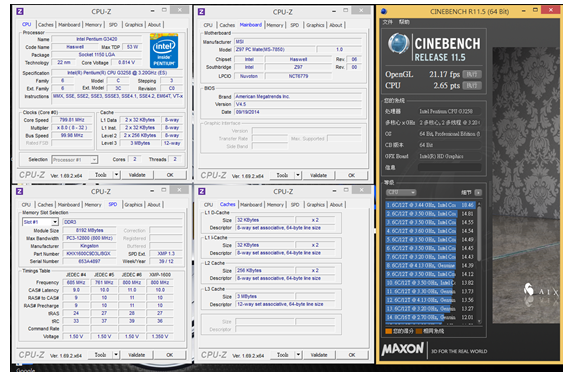Open CPU ranking dropdown in Cinebench

coord(401,192)
